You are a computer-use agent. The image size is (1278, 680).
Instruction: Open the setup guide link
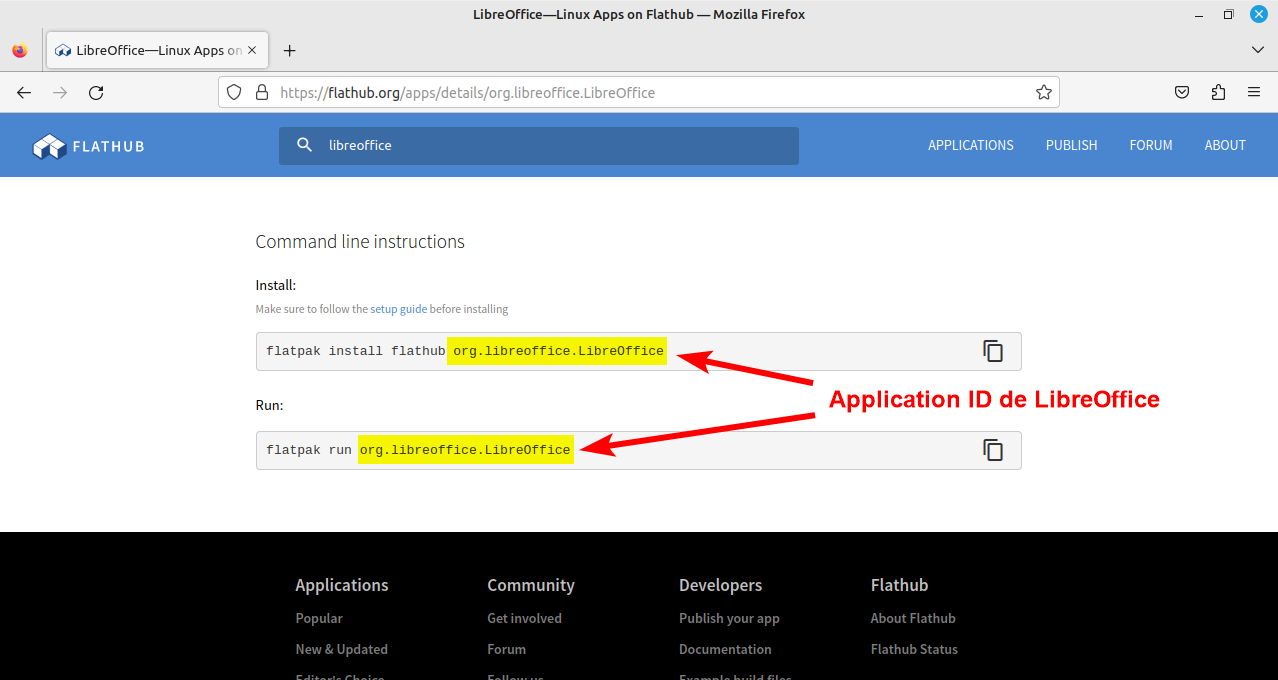pyautogui.click(x=399, y=309)
